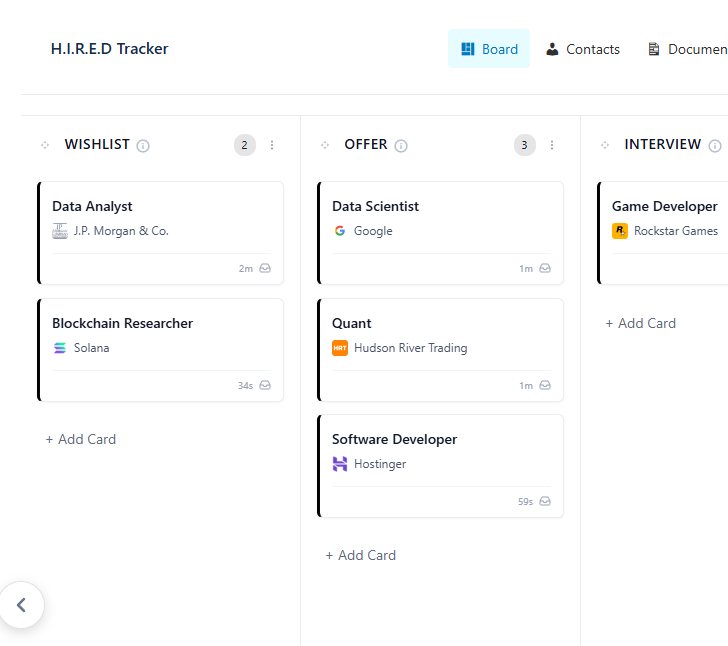Switch to the Board tab
The height and width of the screenshot is (646, 728).
[489, 49]
